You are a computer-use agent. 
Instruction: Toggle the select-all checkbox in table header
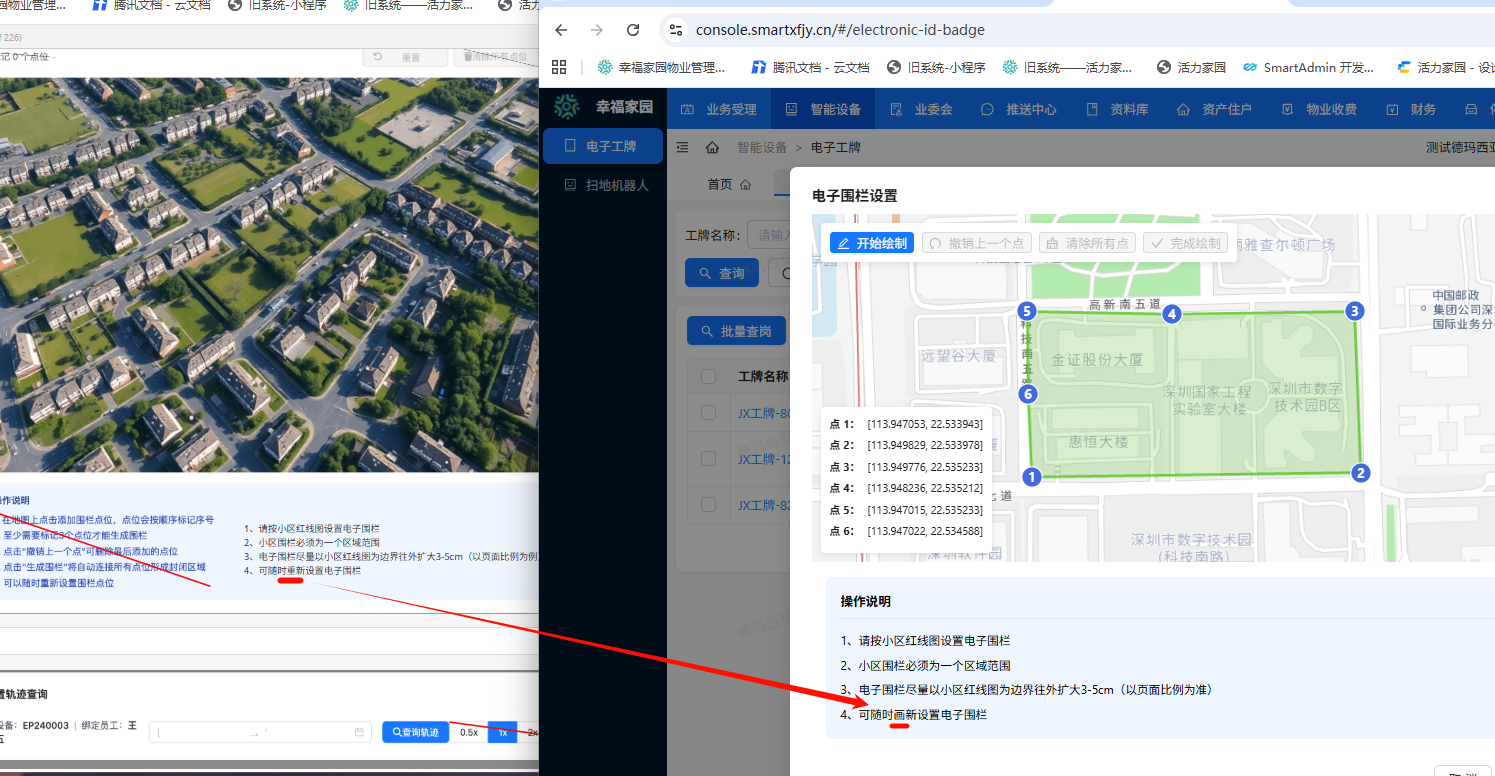pyautogui.click(x=709, y=376)
